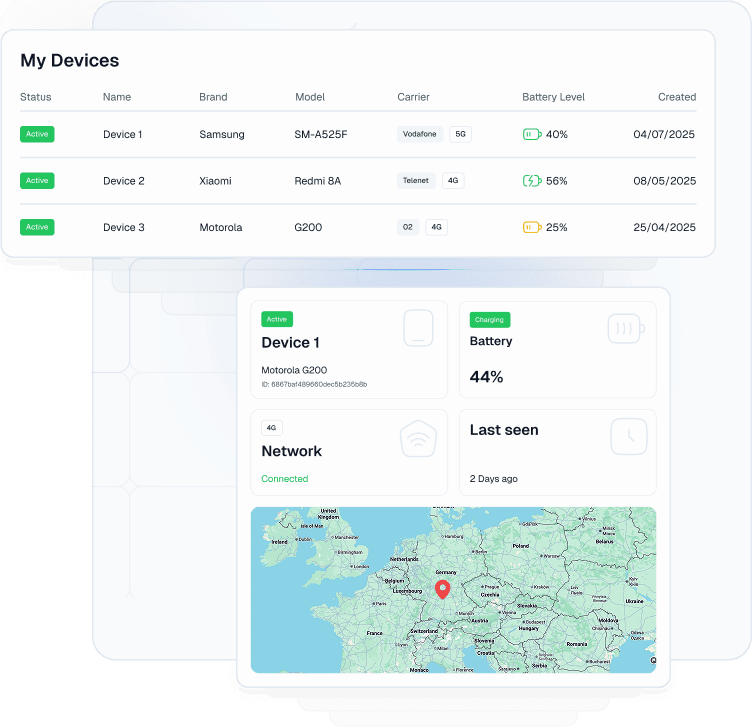This screenshot has width=752, height=727.
Task: Click the red location pin on map
Action: 443,589
